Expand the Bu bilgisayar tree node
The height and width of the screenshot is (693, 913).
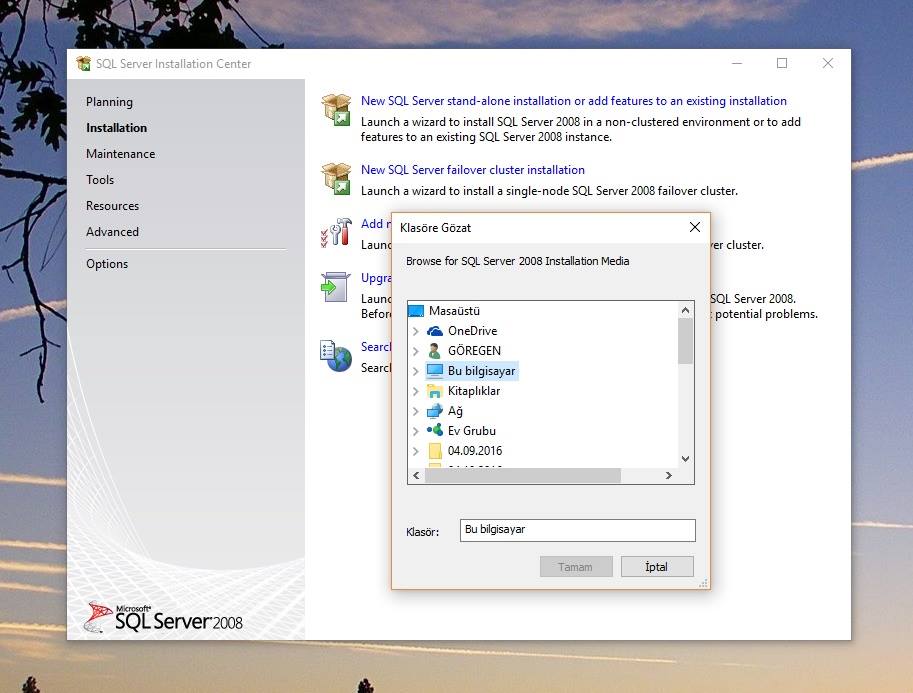tap(416, 371)
